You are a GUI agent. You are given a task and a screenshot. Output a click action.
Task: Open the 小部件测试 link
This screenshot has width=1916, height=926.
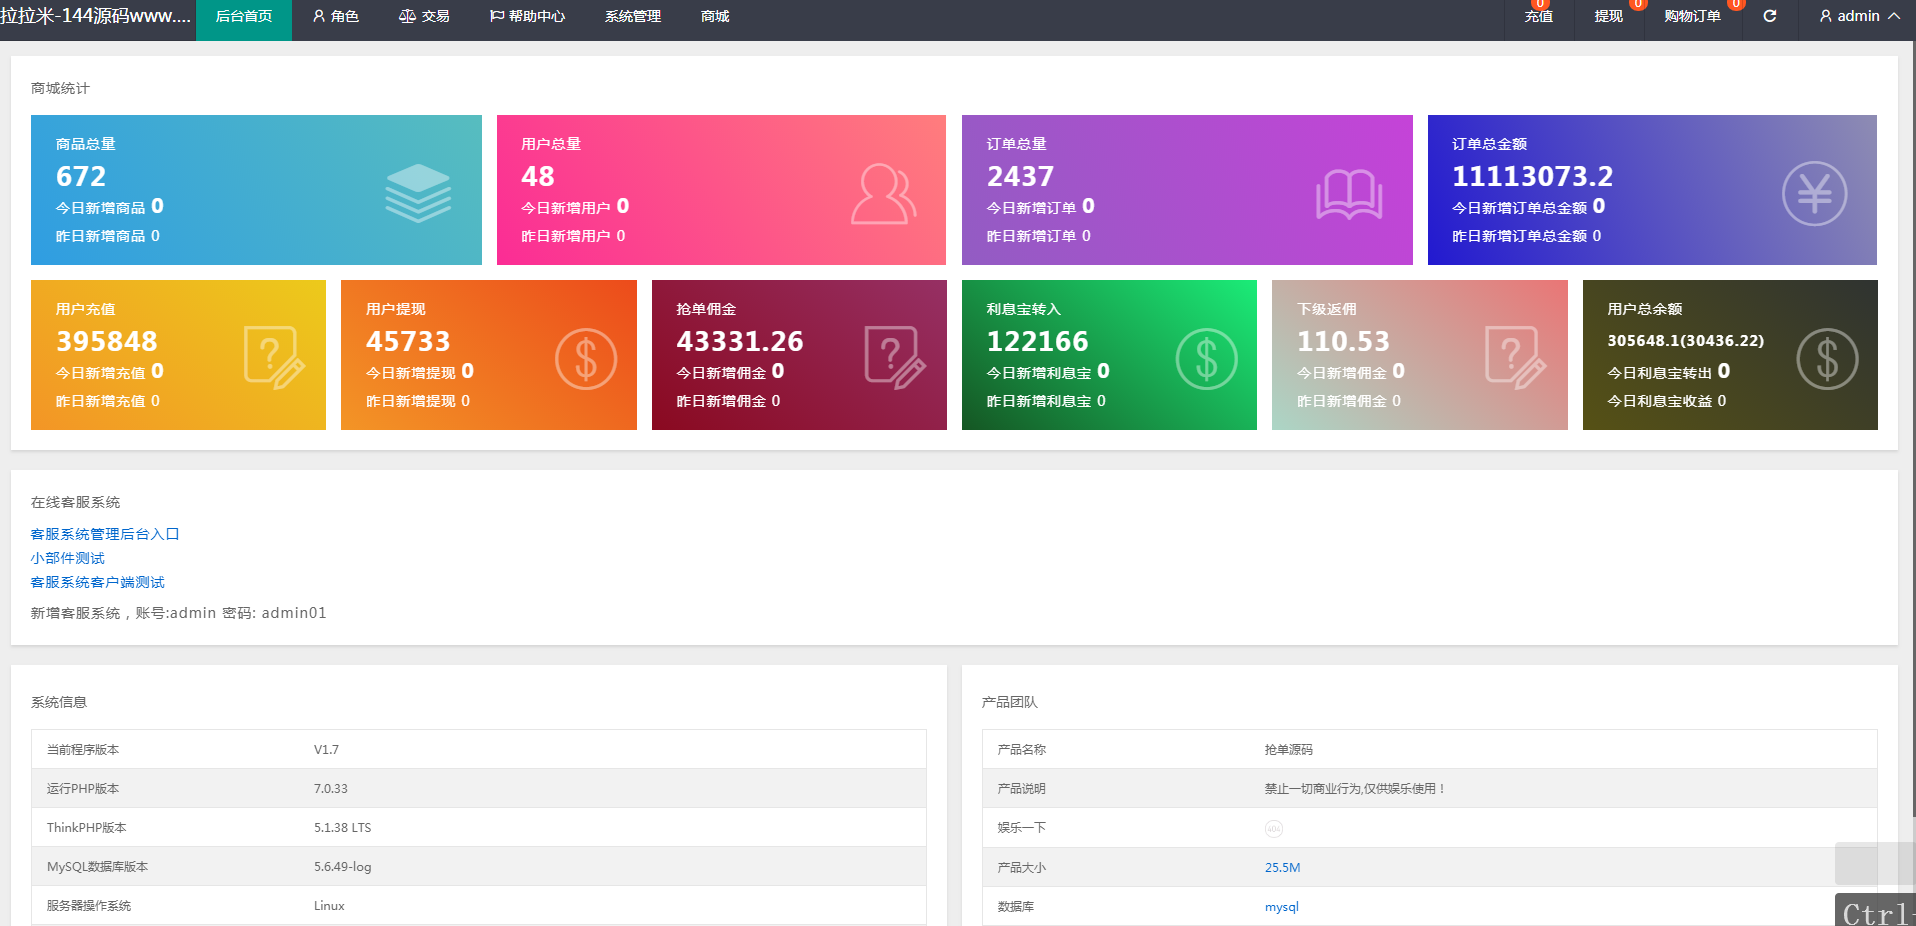pyautogui.click(x=67, y=558)
